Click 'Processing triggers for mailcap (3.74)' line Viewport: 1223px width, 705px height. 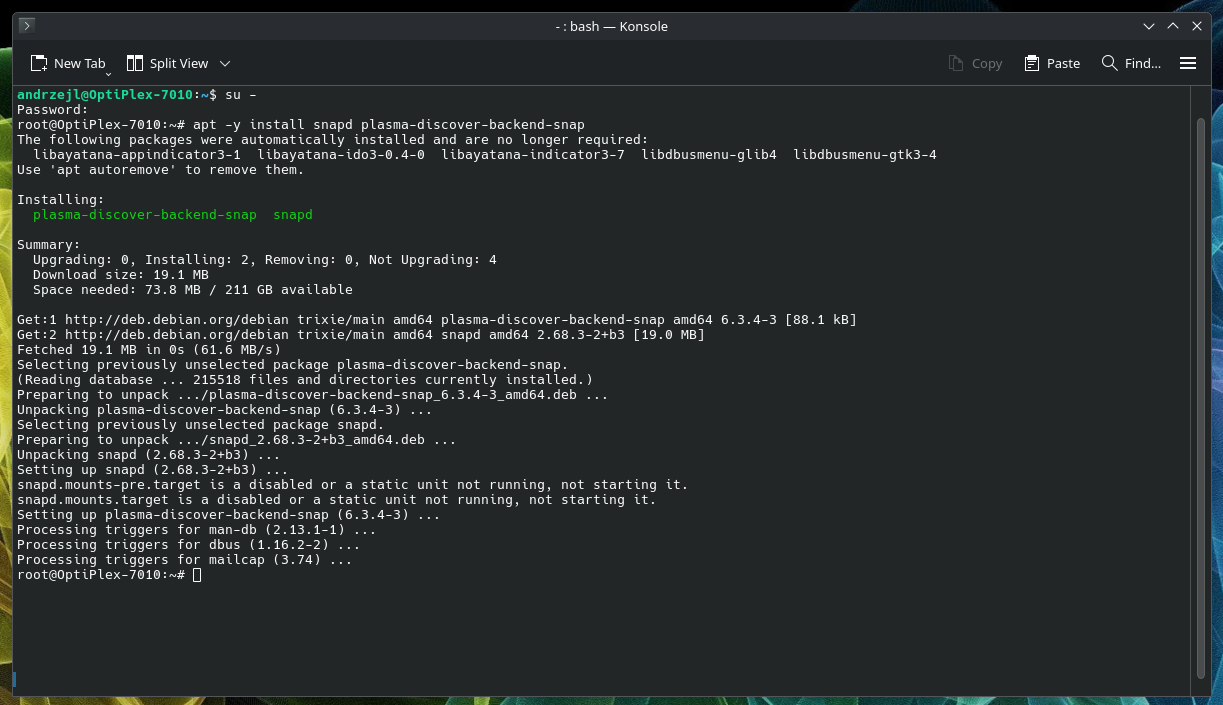[185, 559]
